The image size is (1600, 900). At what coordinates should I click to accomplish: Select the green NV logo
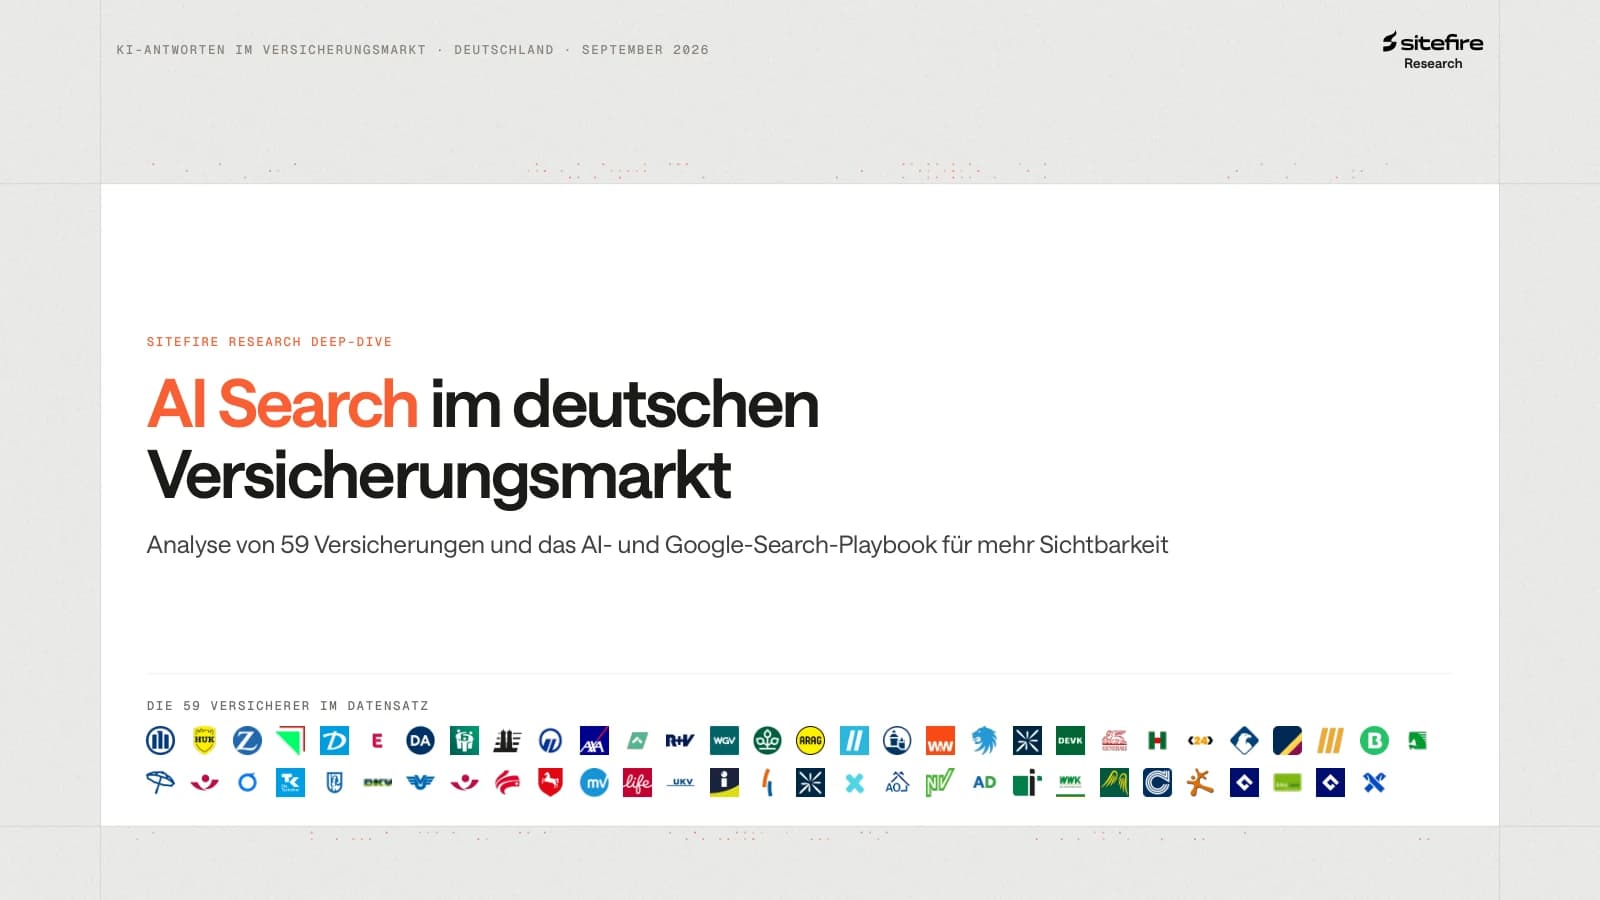(x=940, y=782)
